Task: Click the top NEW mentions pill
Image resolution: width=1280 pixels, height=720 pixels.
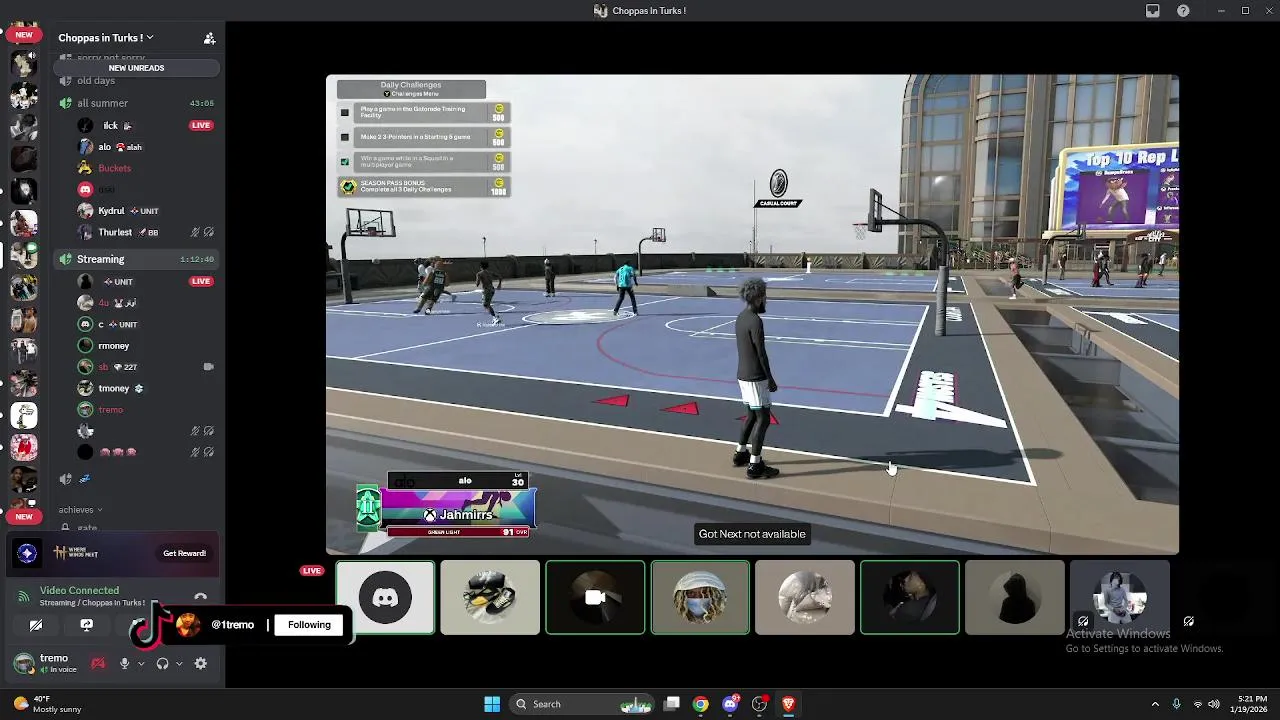Action: [x=23, y=35]
